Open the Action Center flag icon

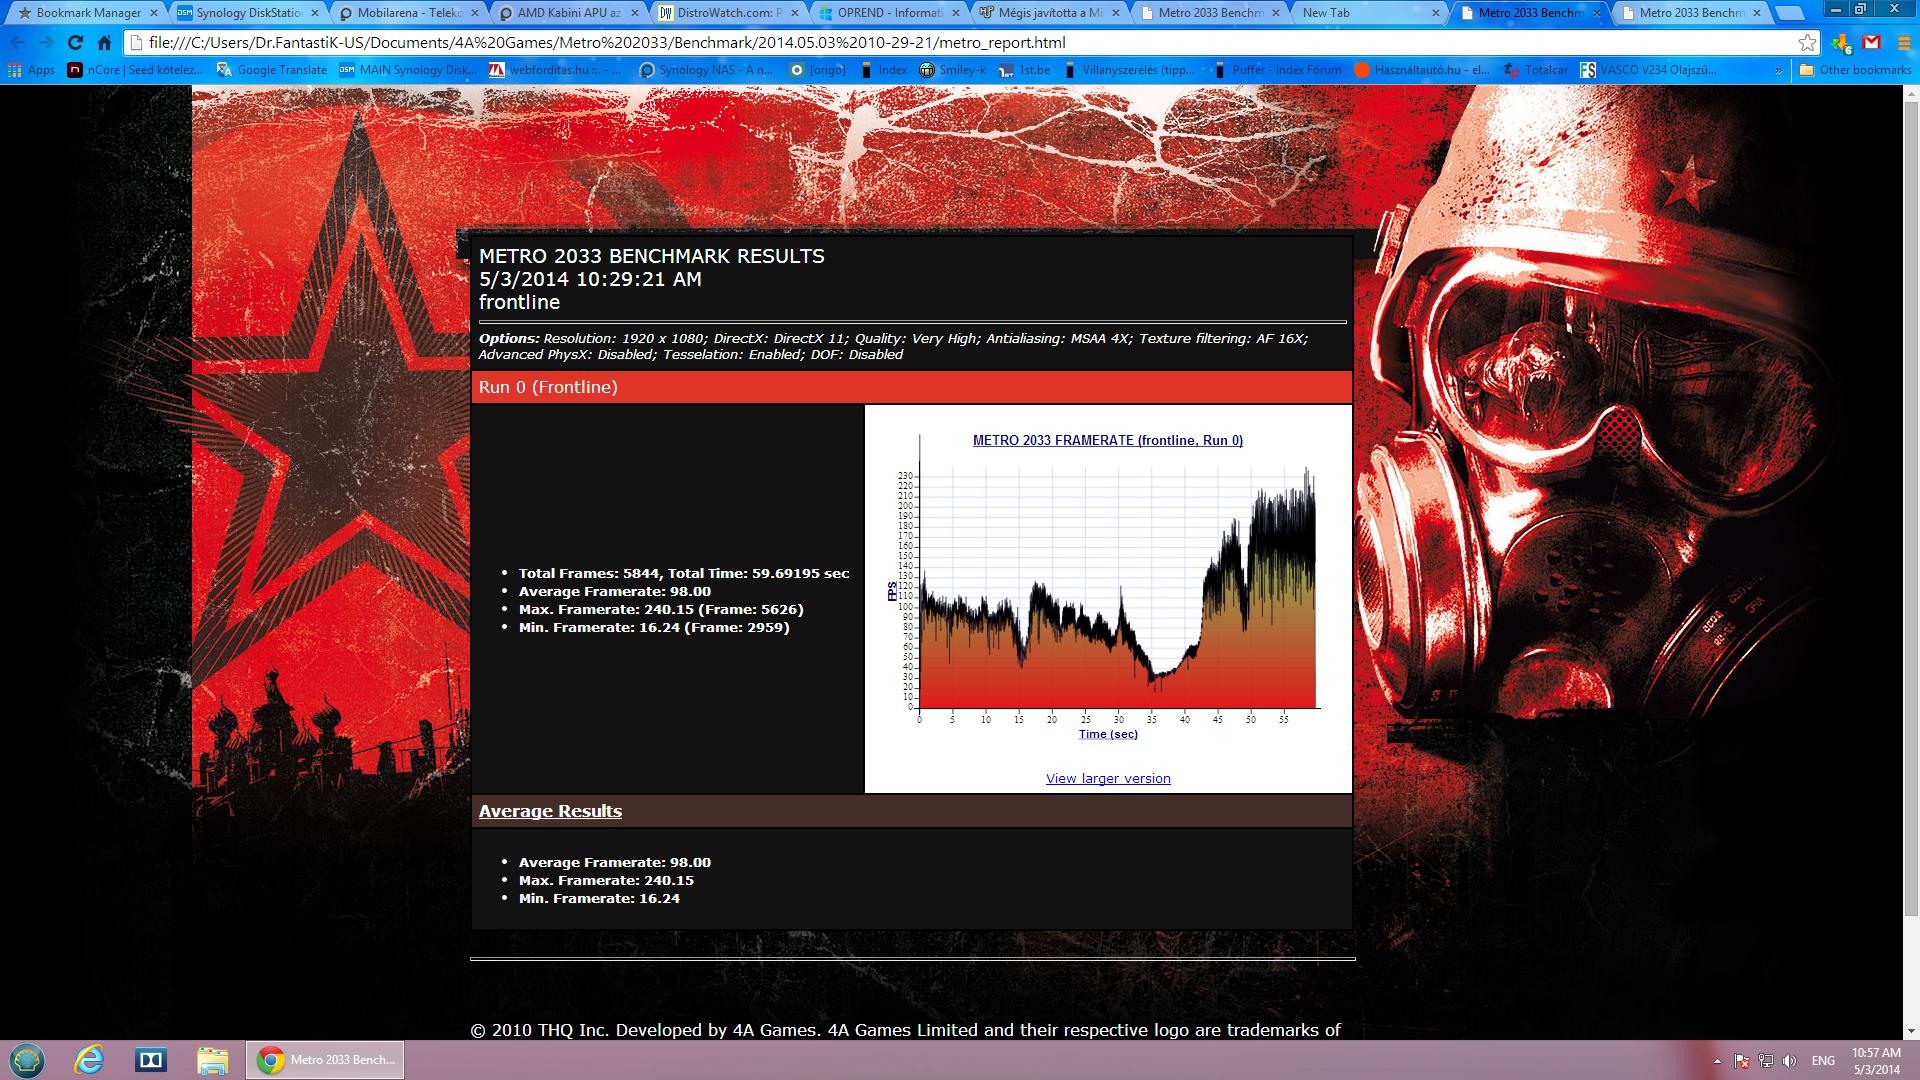[1741, 1061]
